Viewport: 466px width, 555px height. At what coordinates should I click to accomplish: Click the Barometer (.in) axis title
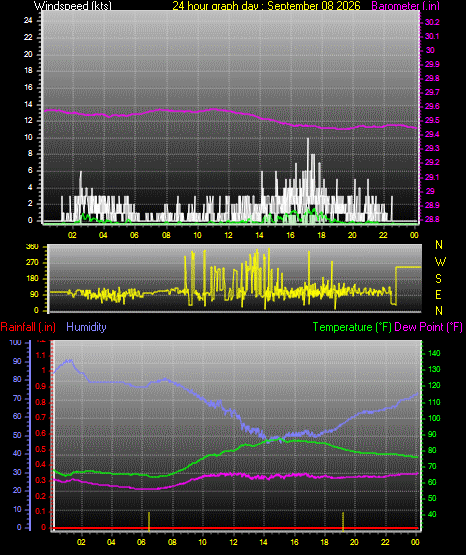(405, 5)
